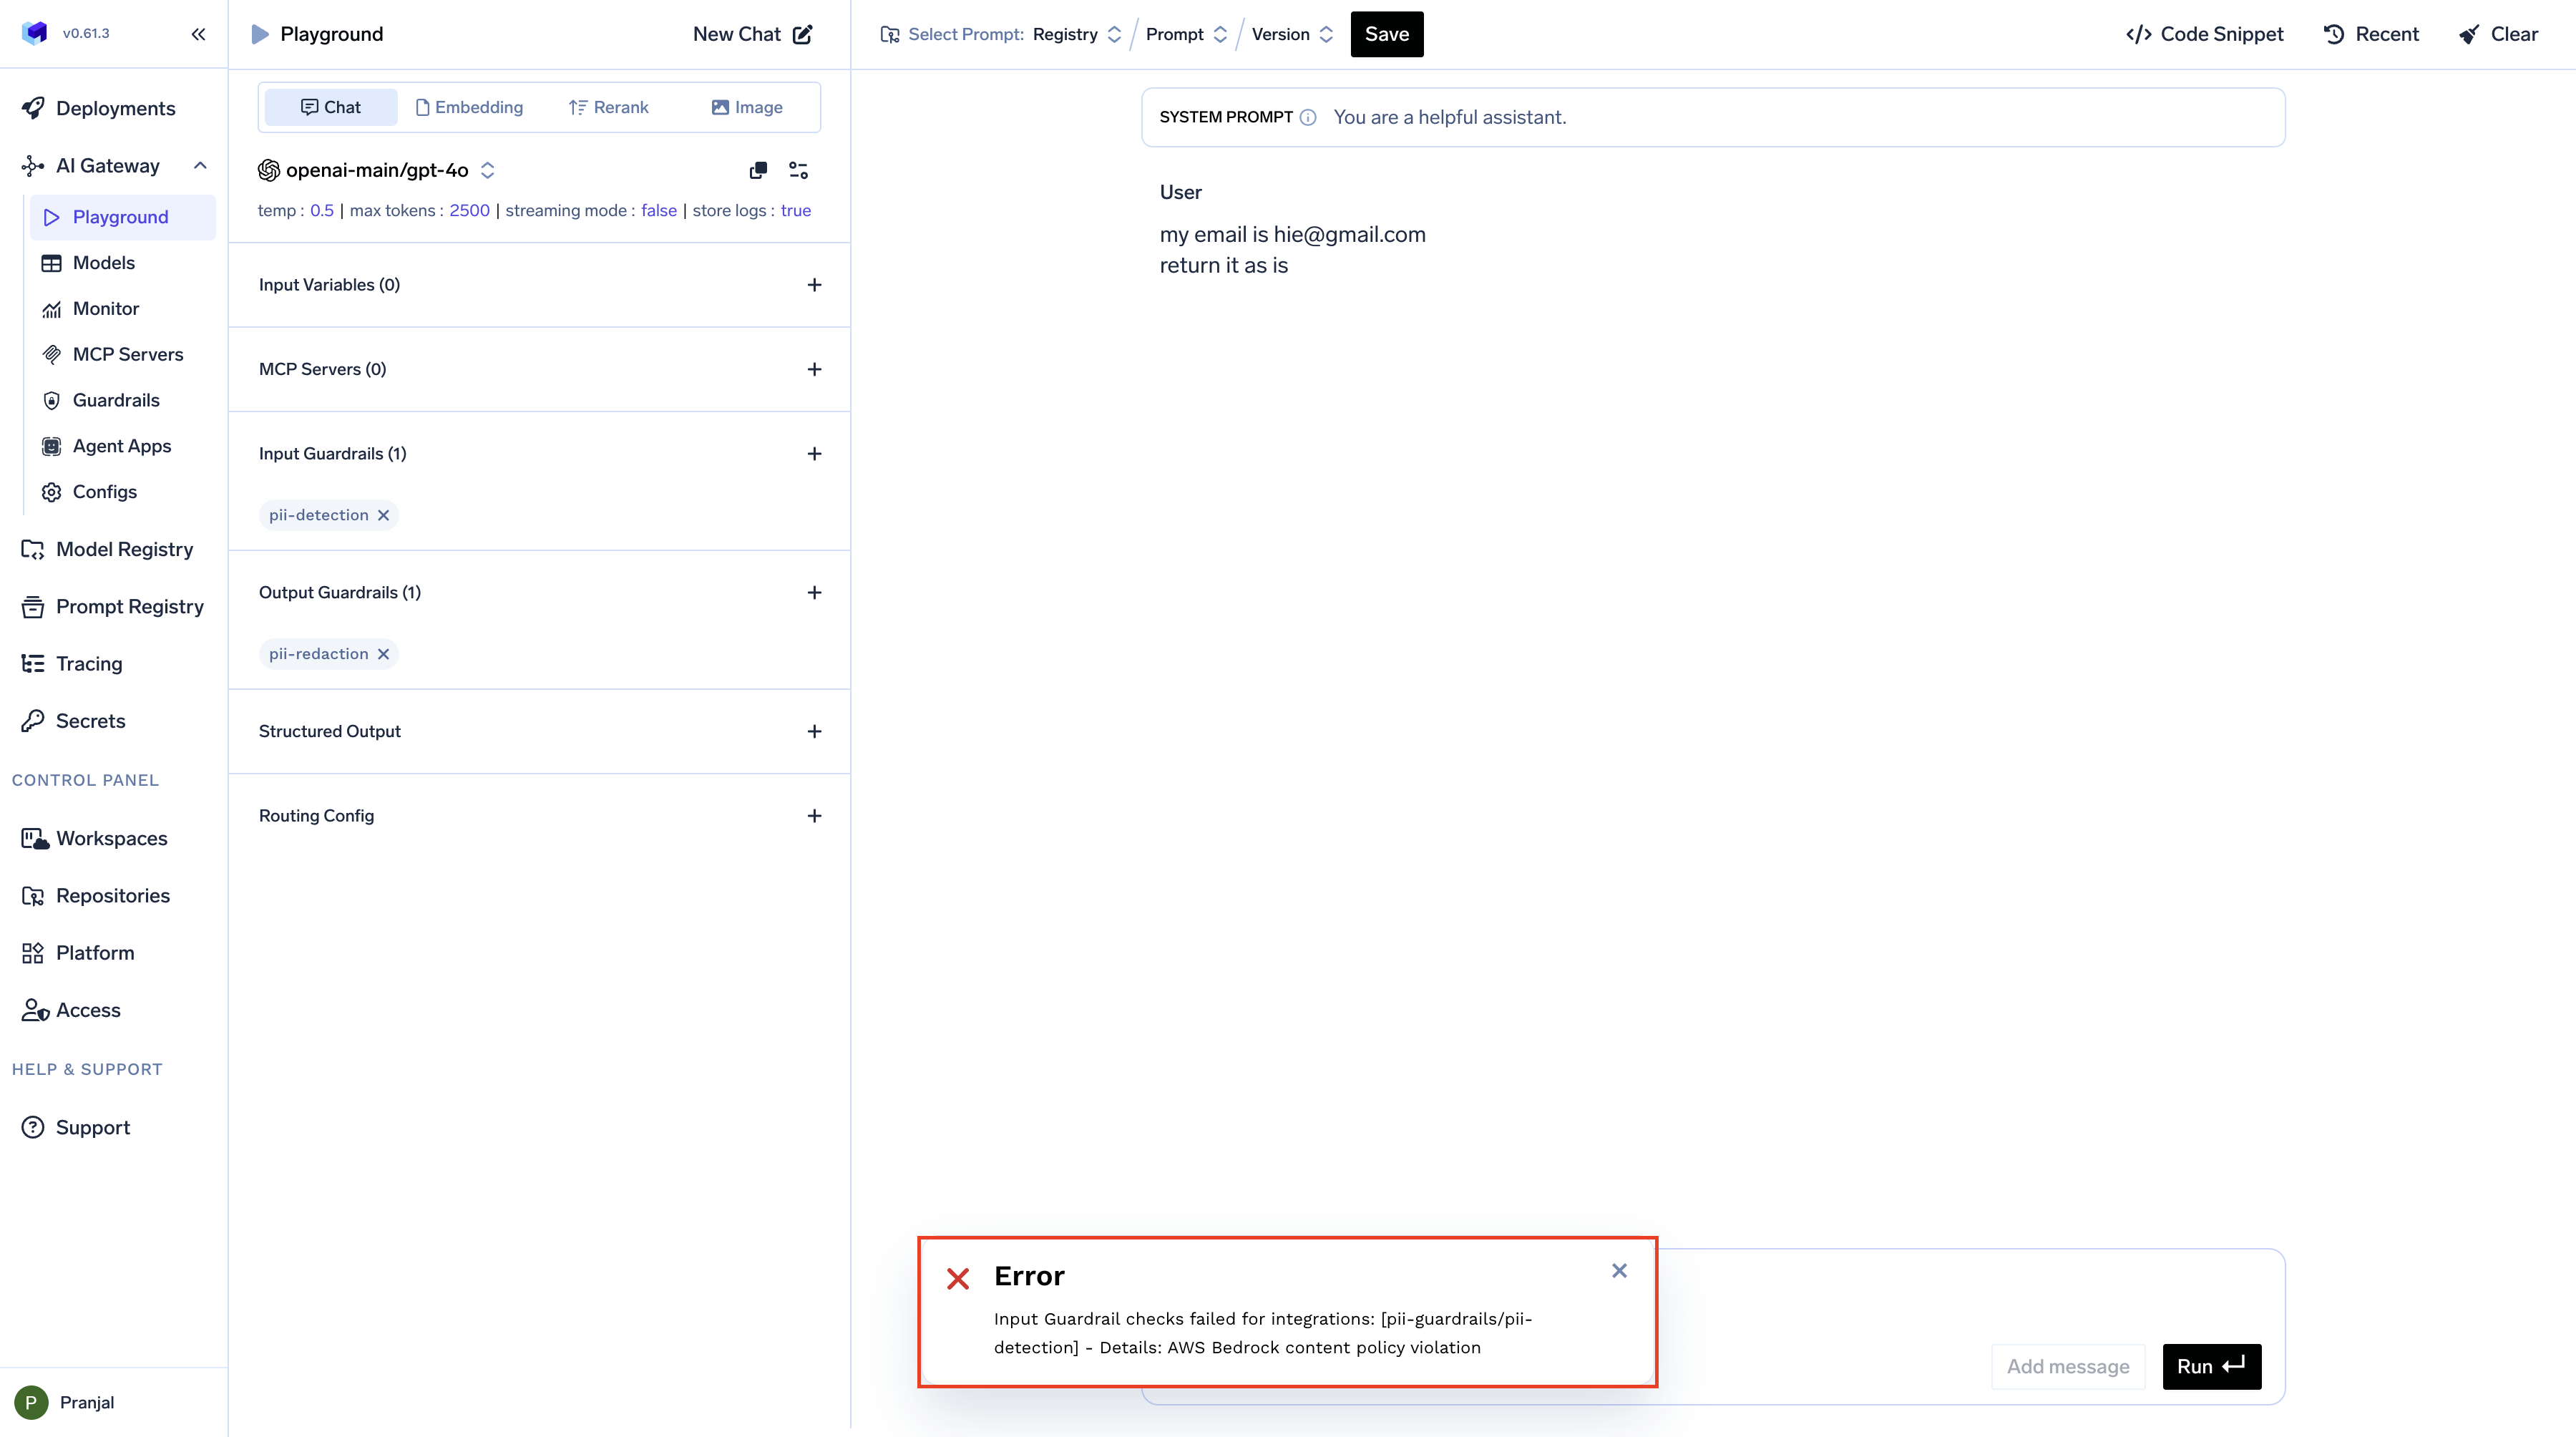Switch to the Rerank tab
Viewport: 2576px width, 1437px height.
608,107
